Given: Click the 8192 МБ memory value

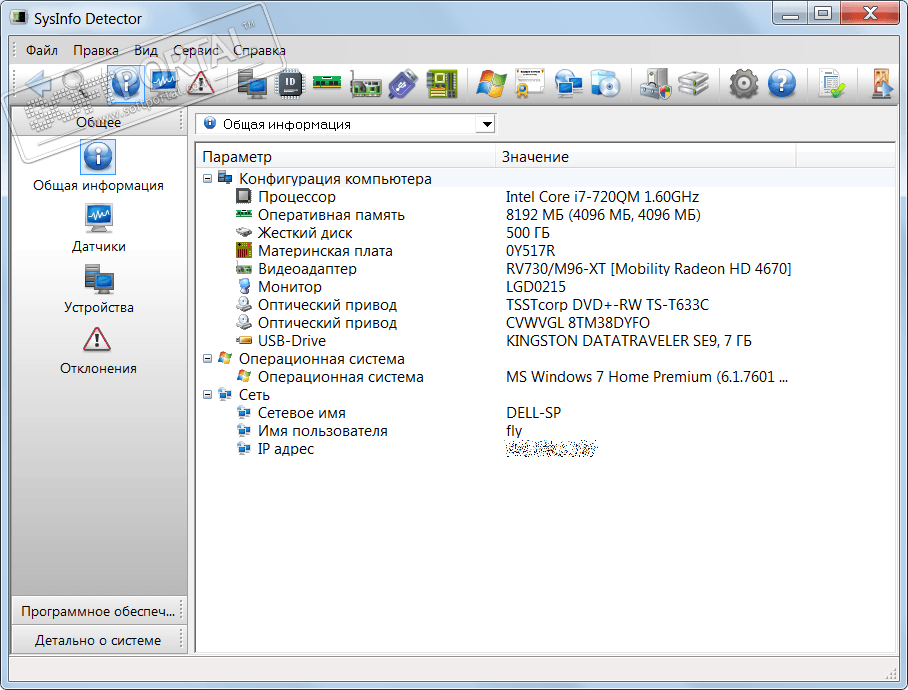Looking at the screenshot, I should [603, 215].
